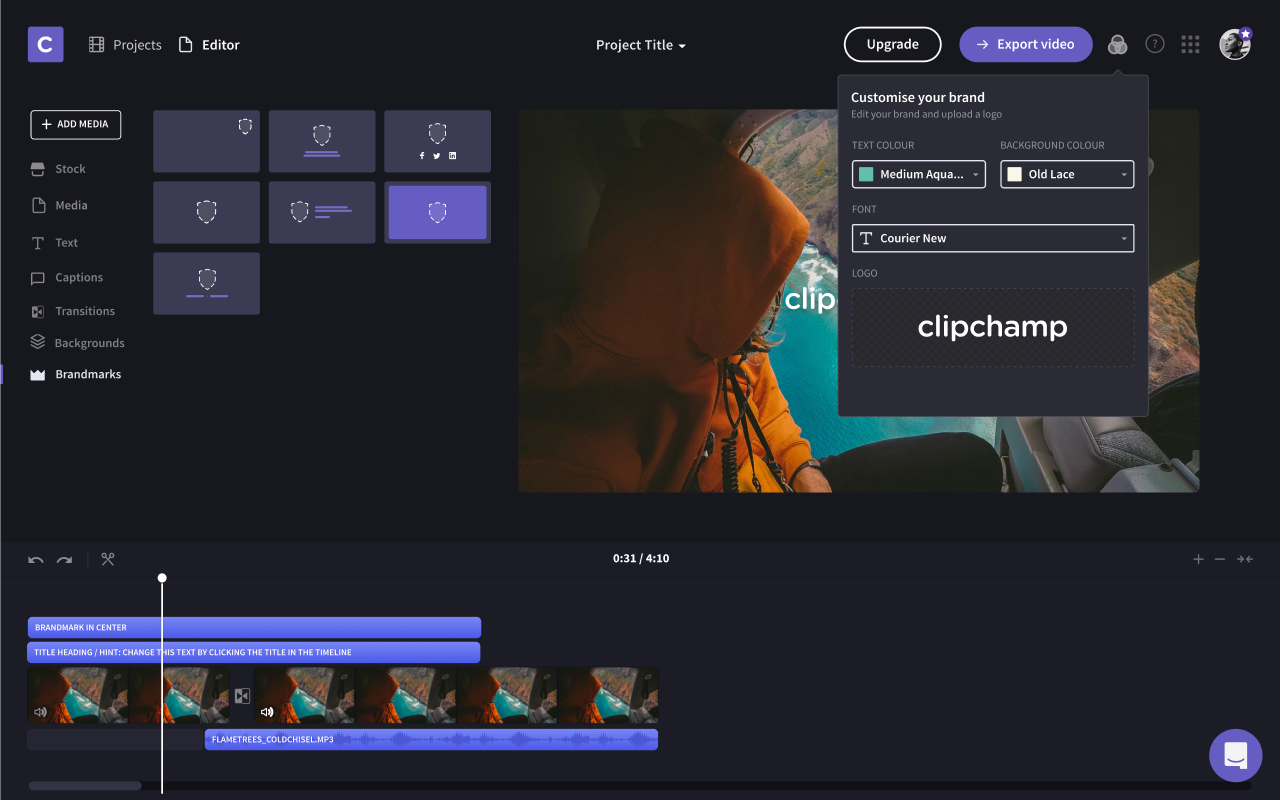
Task: Open the user profile avatar
Action: click(x=1235, y=44)
